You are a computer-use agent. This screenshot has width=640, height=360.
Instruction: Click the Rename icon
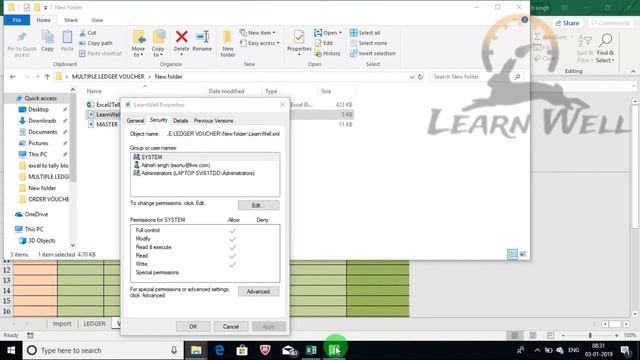point(202,37)
